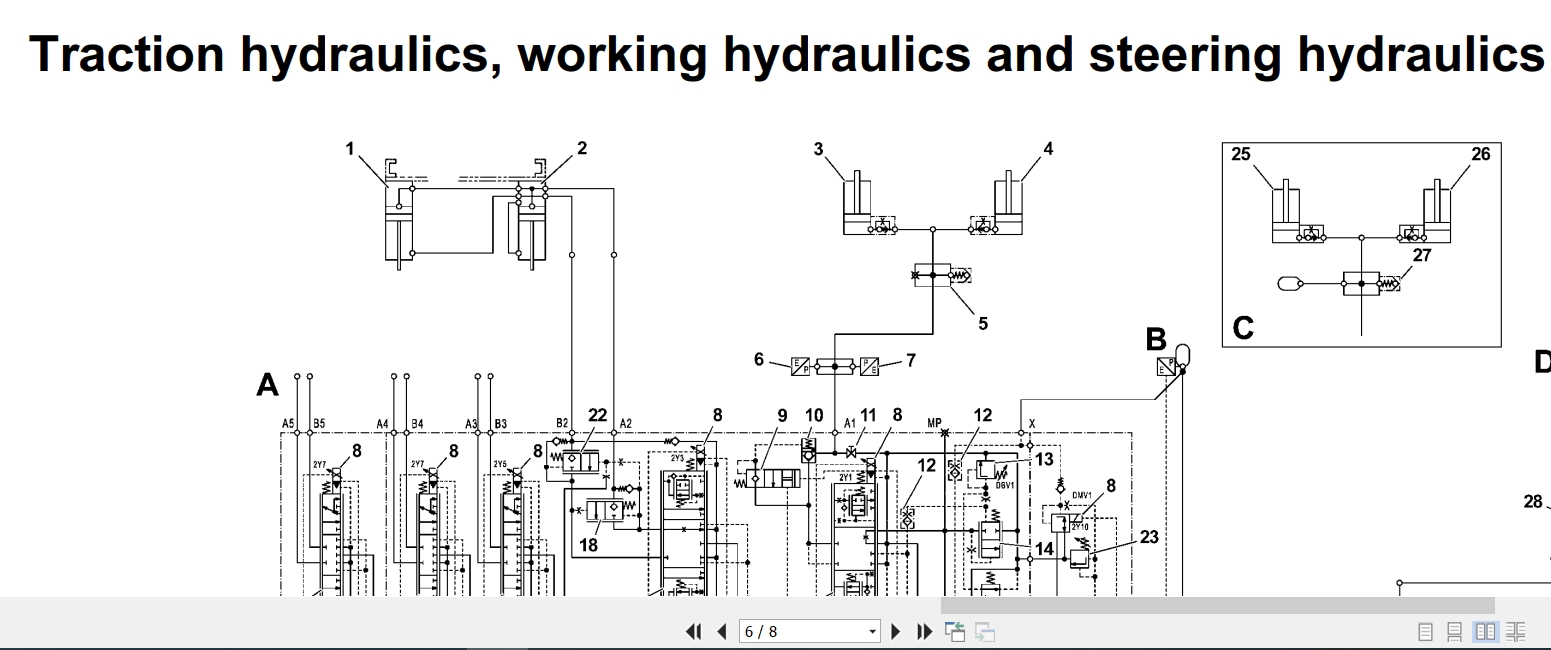Click callout number 9 in the diagram
This screenshot has height=650, width=1551.
coord(782,415)
